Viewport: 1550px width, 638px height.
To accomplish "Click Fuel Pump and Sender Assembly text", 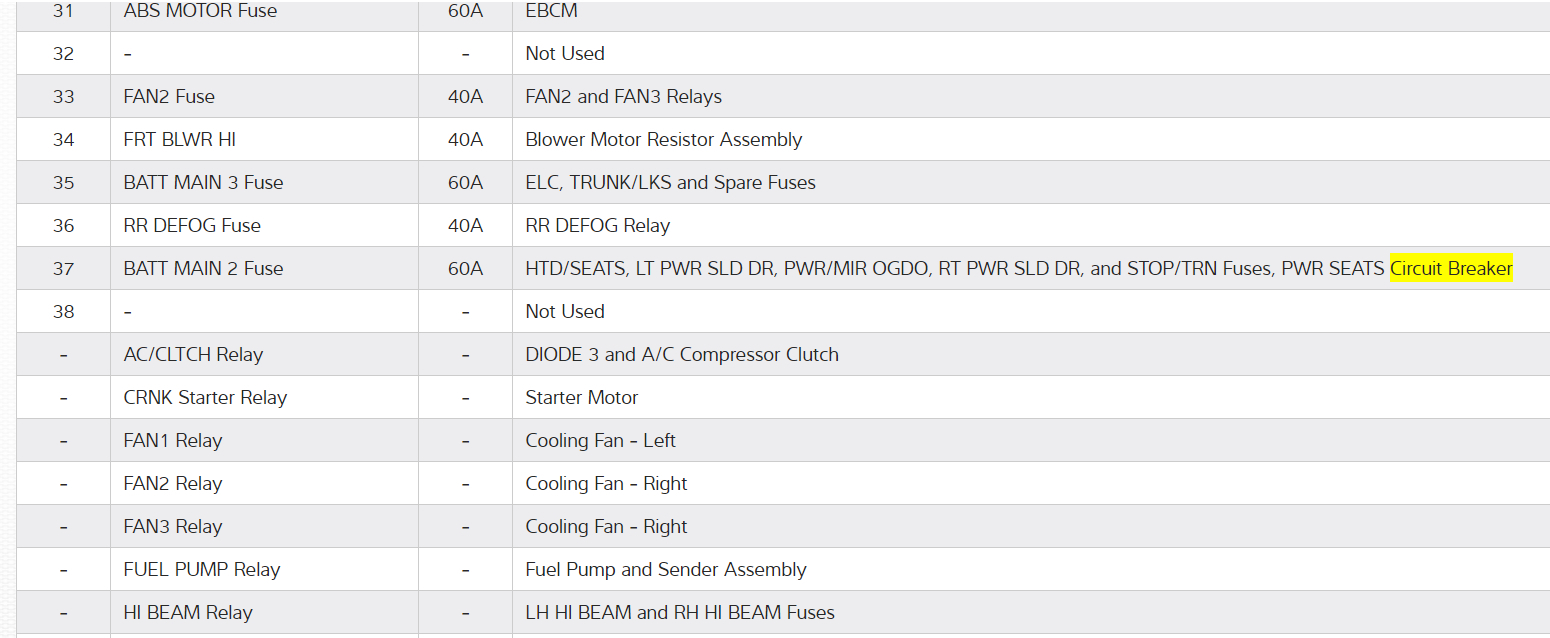I will [x=665, y=570].
